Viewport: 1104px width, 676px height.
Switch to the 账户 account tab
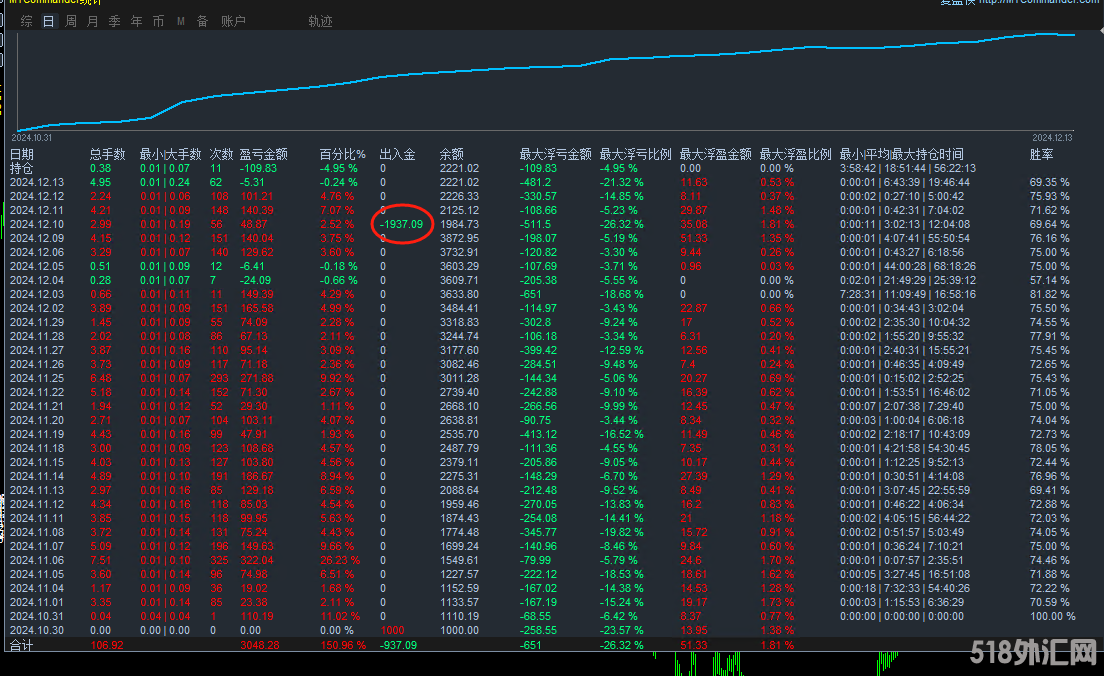pyautogui.click(x=233, y=21)
